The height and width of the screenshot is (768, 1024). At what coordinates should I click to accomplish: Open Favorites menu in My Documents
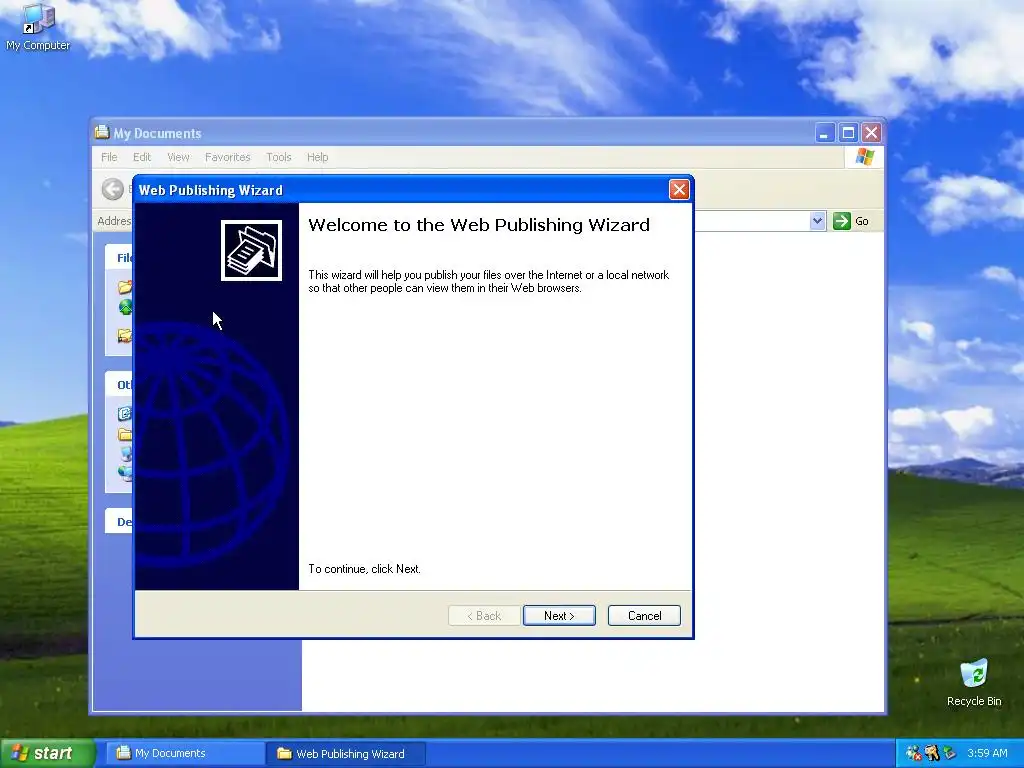point(227,157)
